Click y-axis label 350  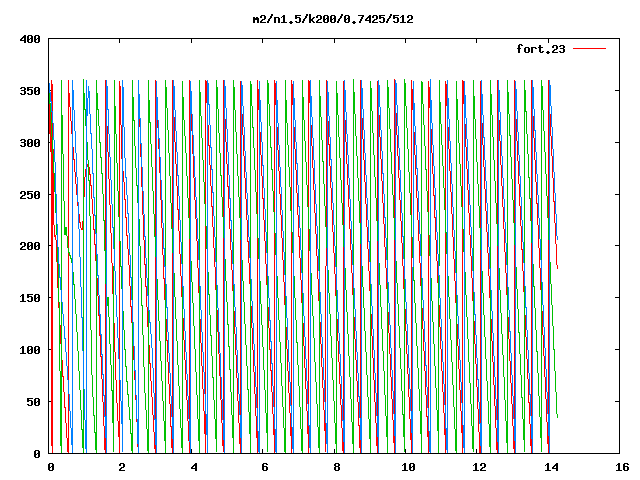pos(30,91)
